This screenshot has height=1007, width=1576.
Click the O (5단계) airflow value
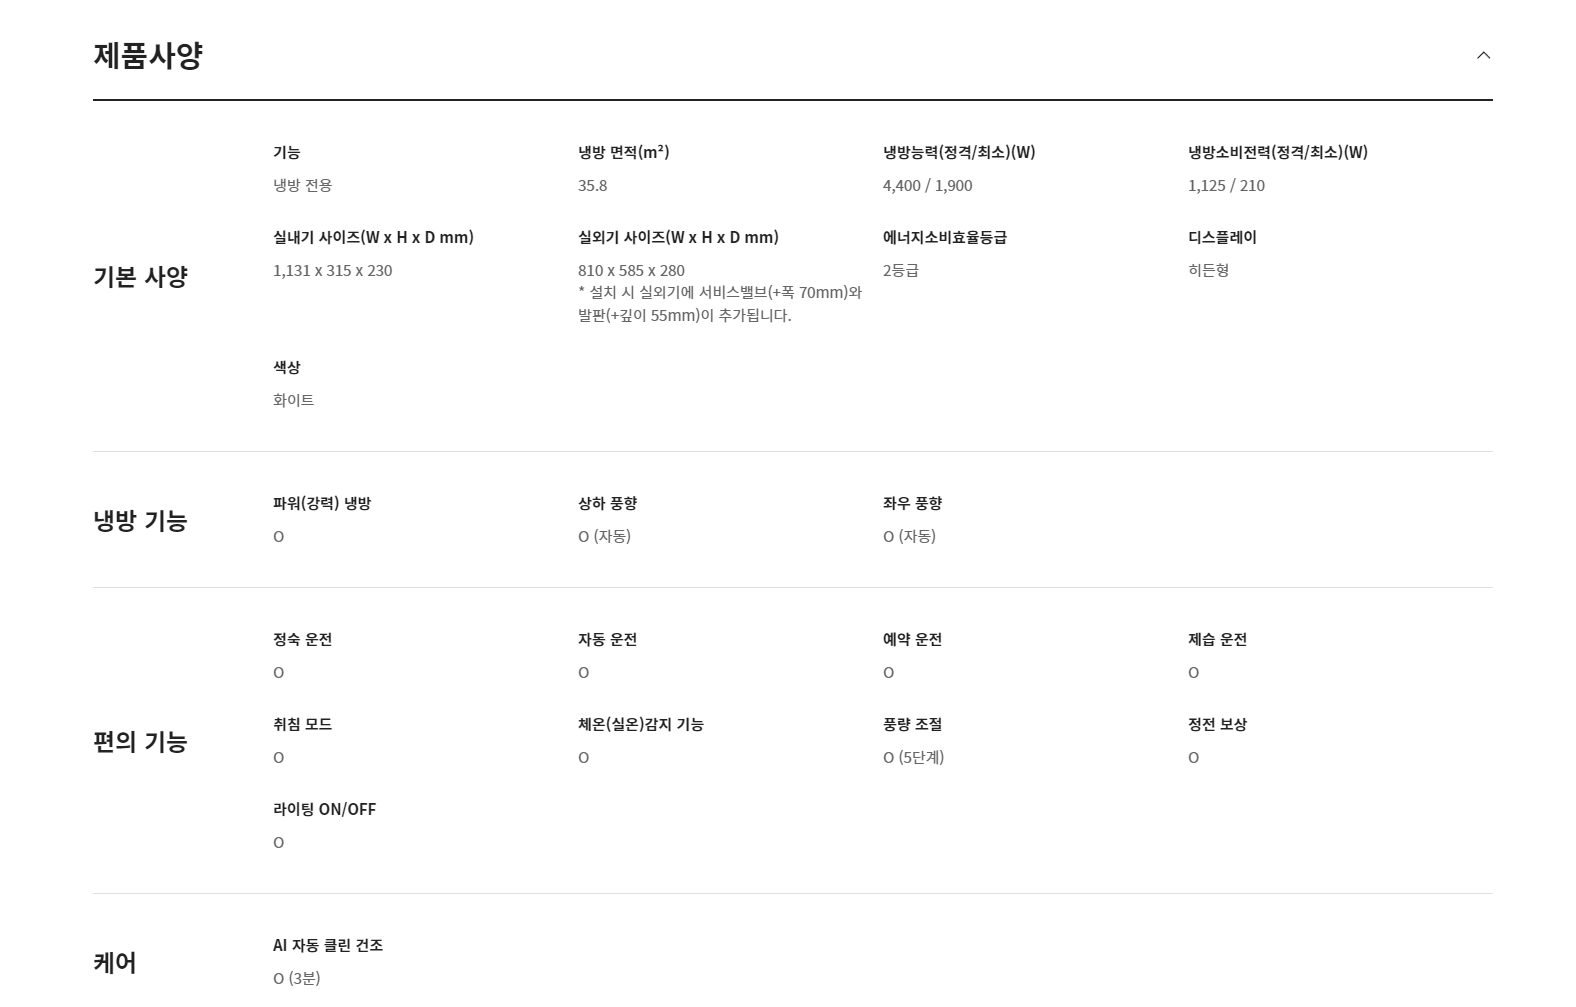pyautogui.click(x=913, y=758)
